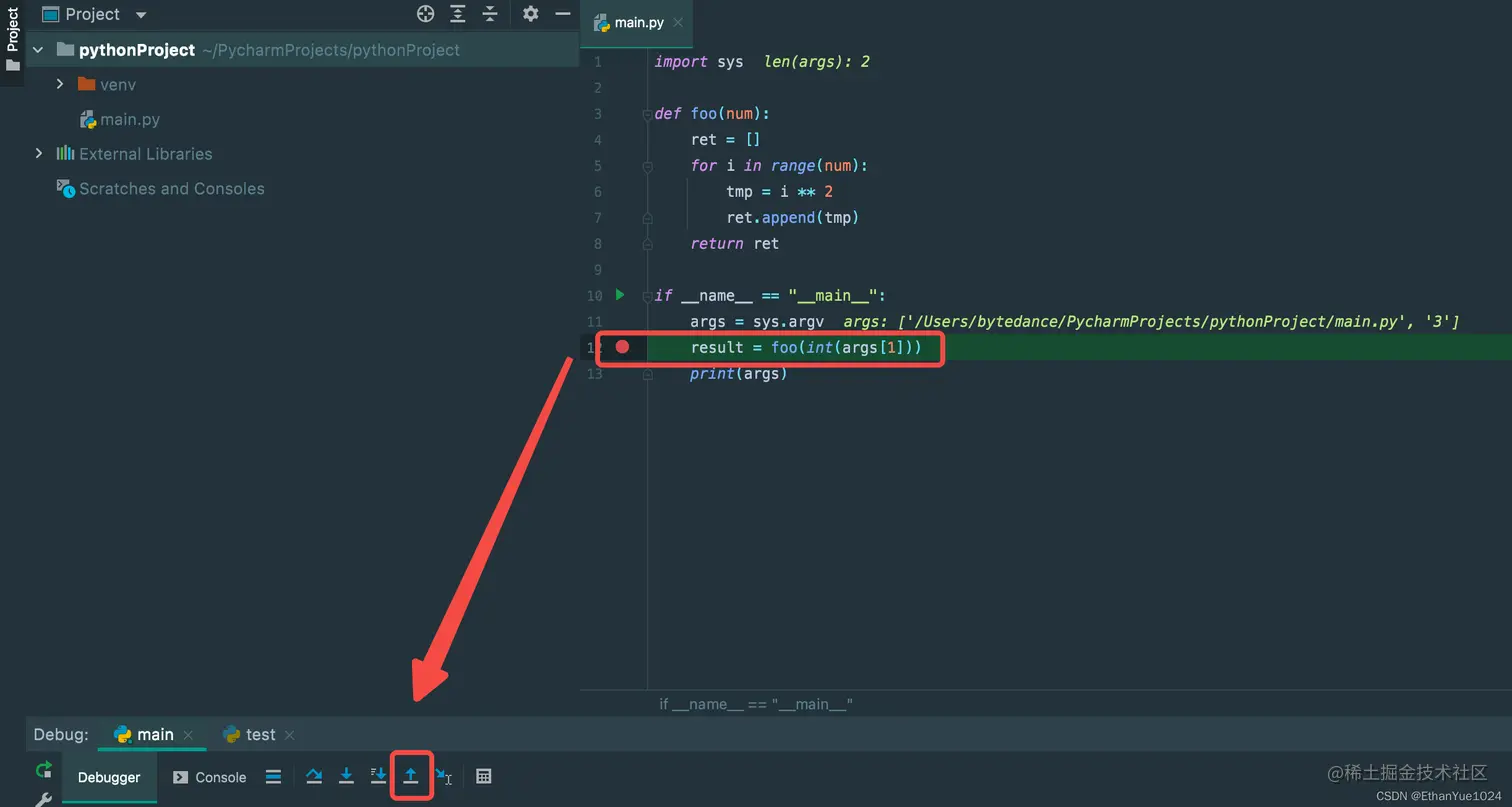Click the breadcrumb if __name__ == "__main__"

756,704
